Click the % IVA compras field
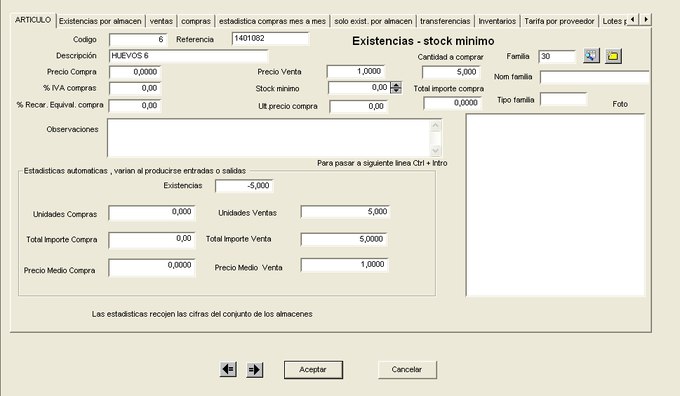 pyautogui.click(x=135, y=88)
